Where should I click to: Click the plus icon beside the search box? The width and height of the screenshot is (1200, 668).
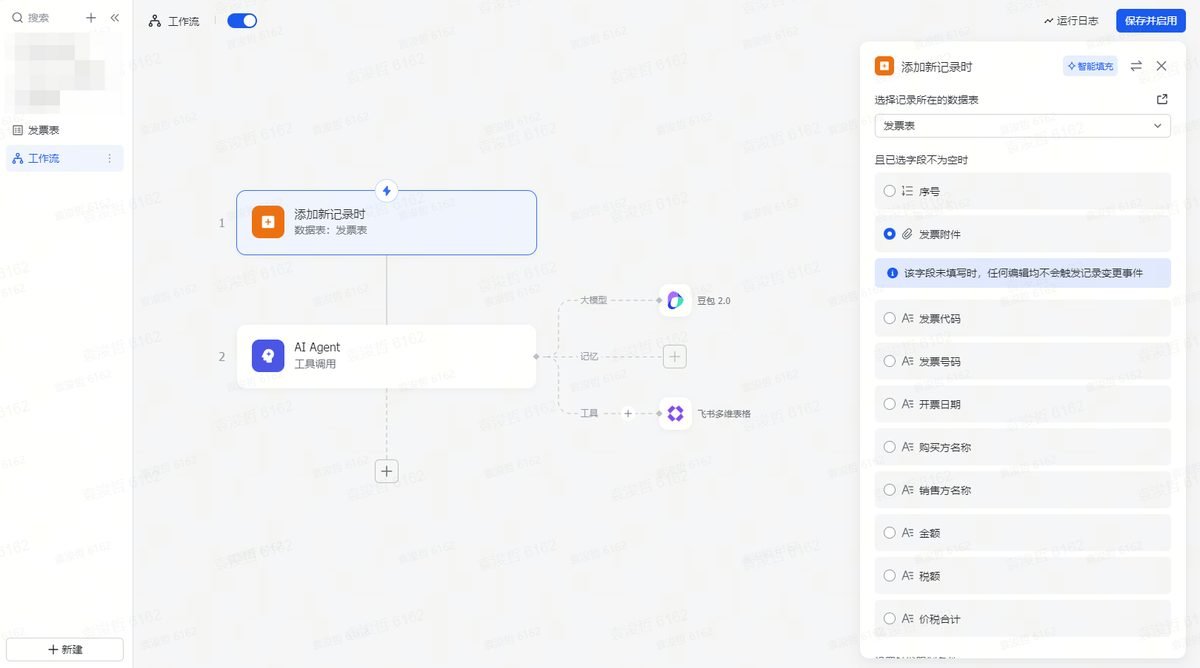91,18
